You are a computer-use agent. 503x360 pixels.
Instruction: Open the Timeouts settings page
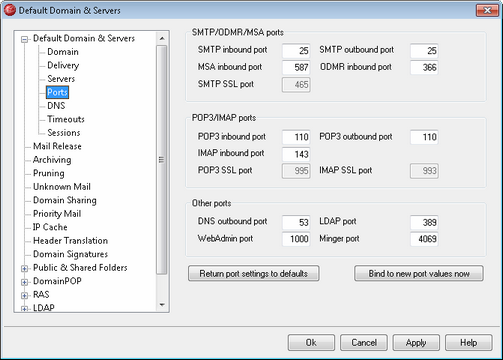[66, 119]
